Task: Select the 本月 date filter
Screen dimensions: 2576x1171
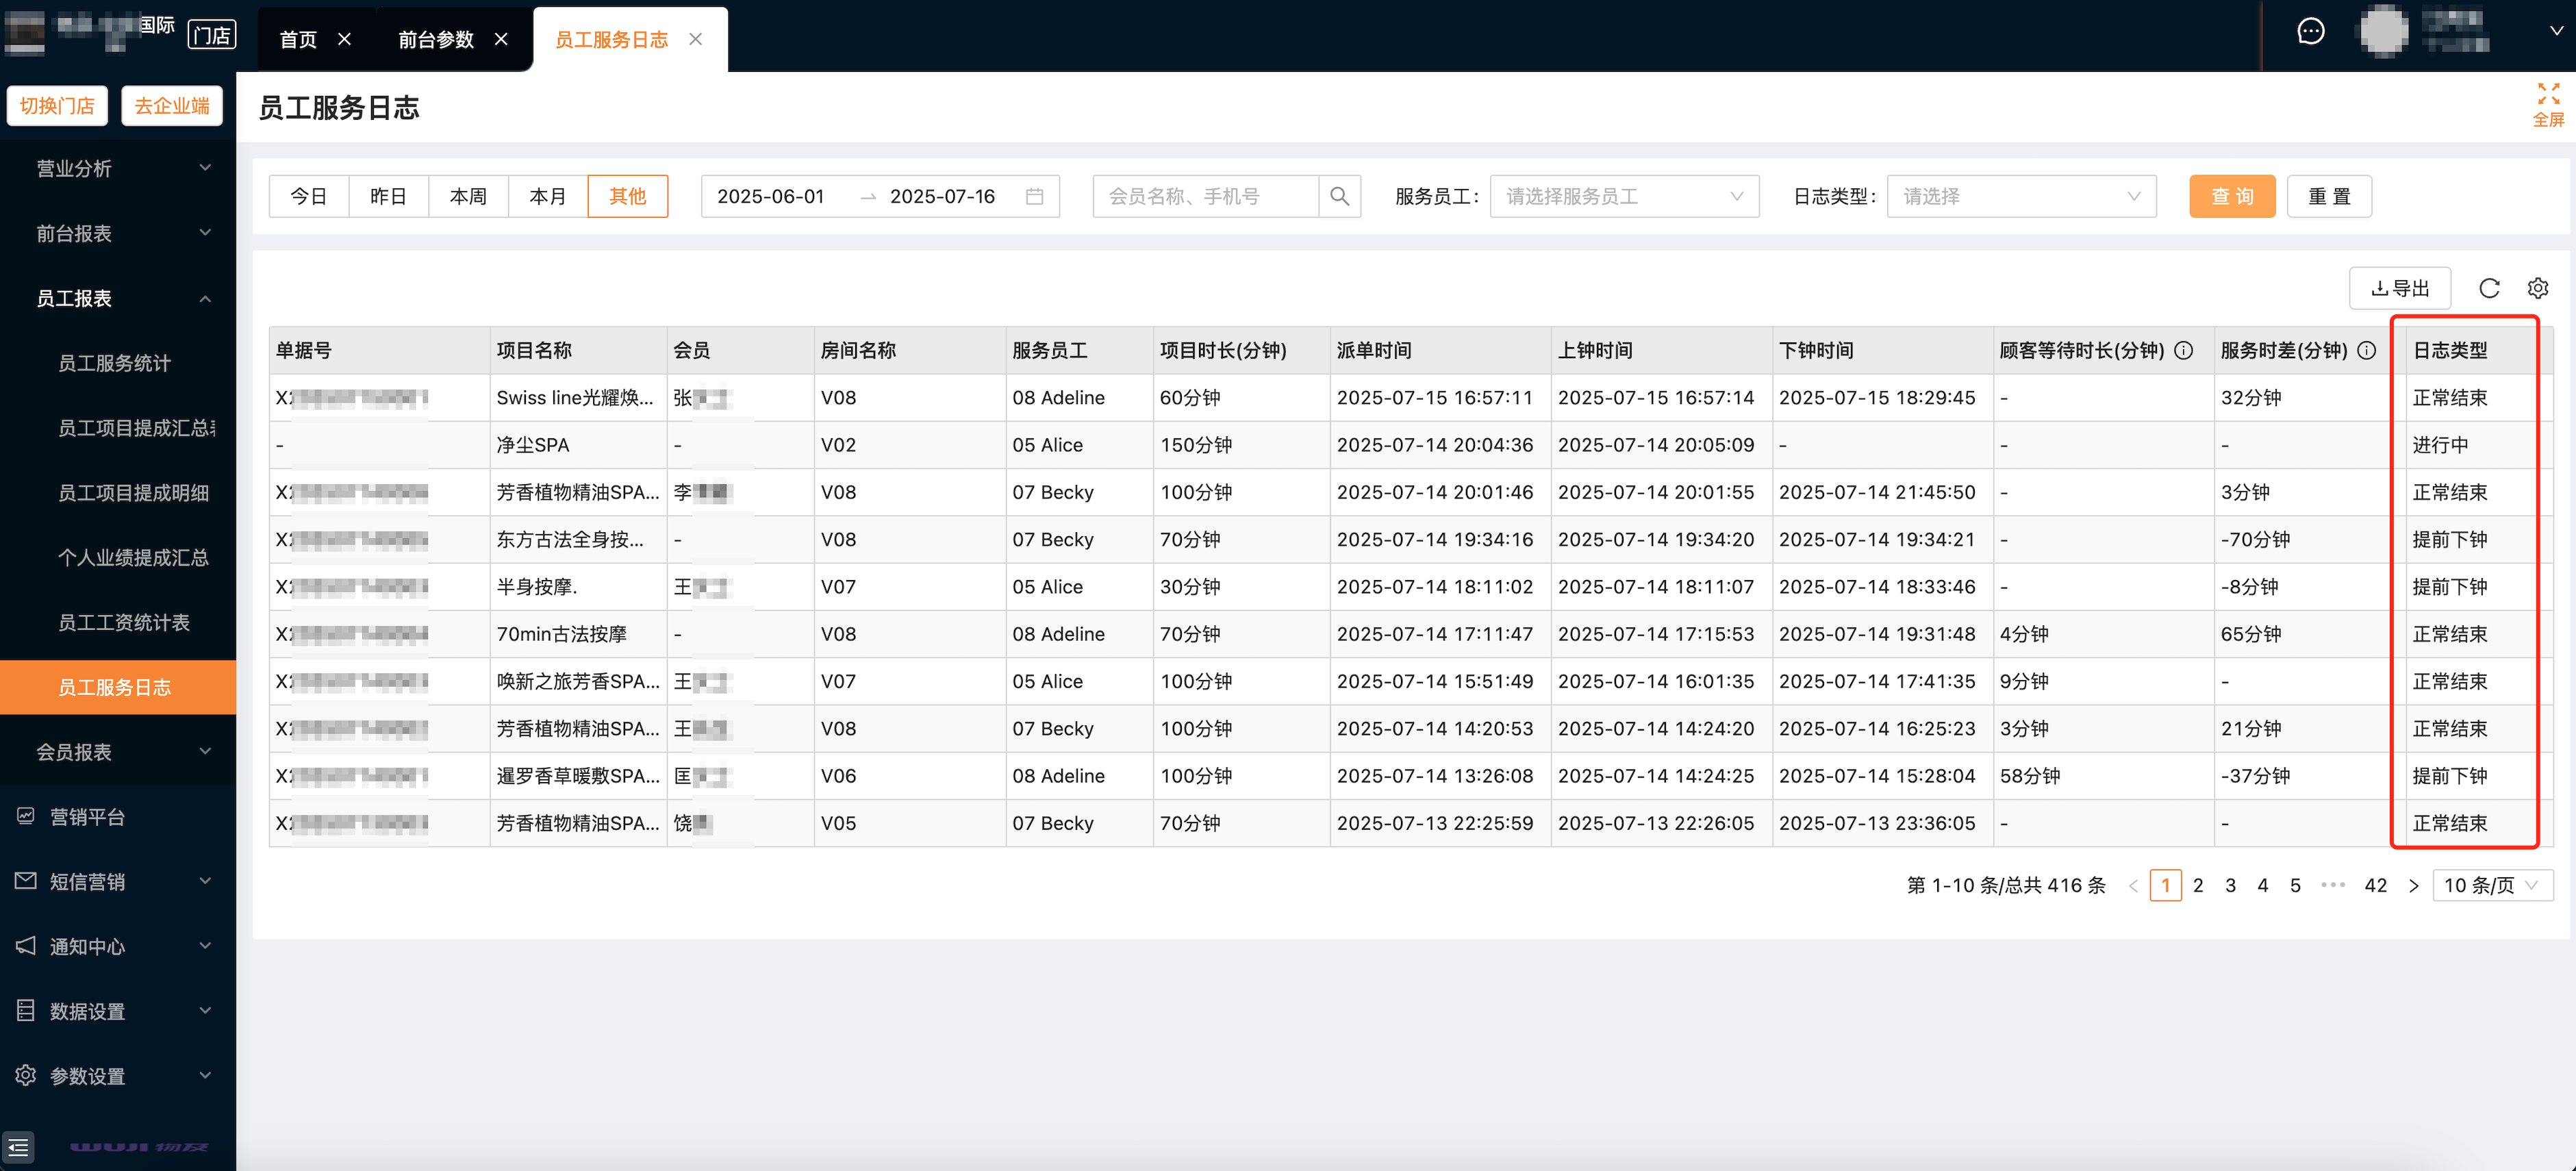Action: pos(547,196)
